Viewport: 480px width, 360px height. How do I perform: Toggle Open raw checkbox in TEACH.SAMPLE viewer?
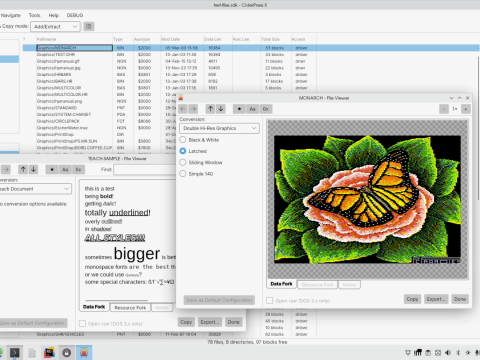[x=82, y=323]
